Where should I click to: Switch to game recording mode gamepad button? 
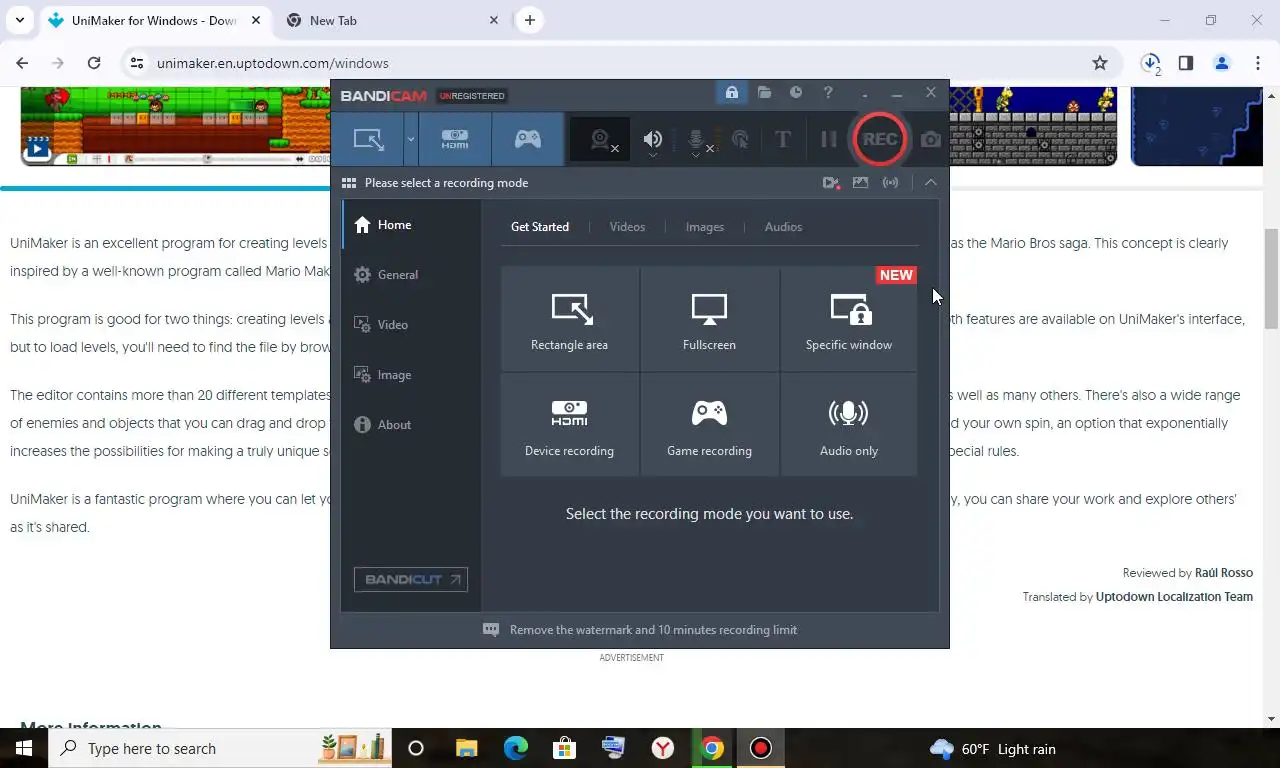point(528,139)
